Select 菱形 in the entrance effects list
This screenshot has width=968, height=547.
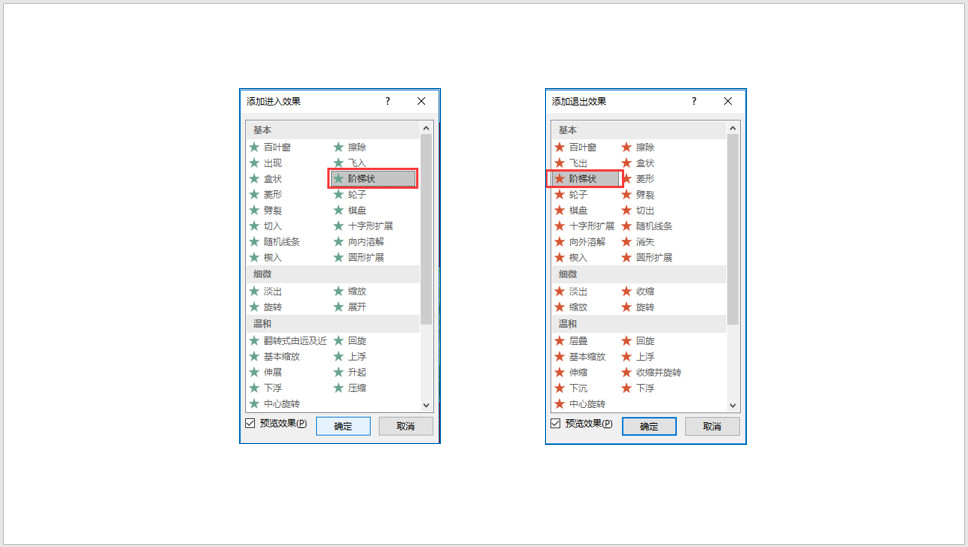pyautogui.click(x=273, y=194)
